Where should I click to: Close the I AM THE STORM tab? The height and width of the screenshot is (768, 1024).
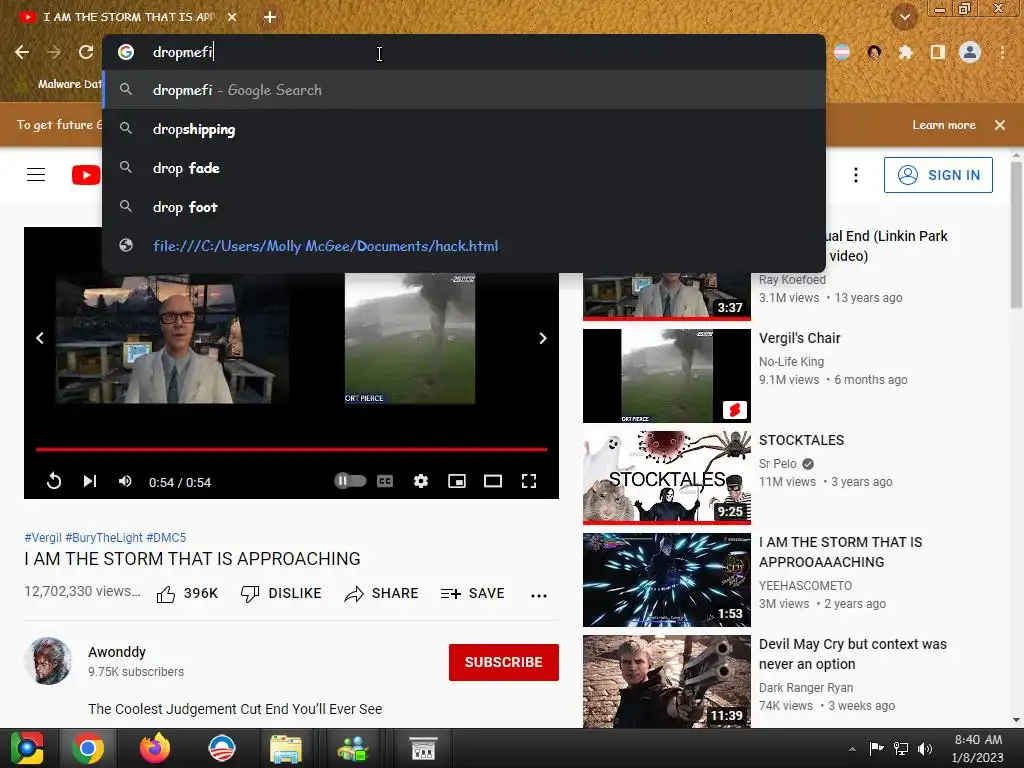tap(232, 18)
